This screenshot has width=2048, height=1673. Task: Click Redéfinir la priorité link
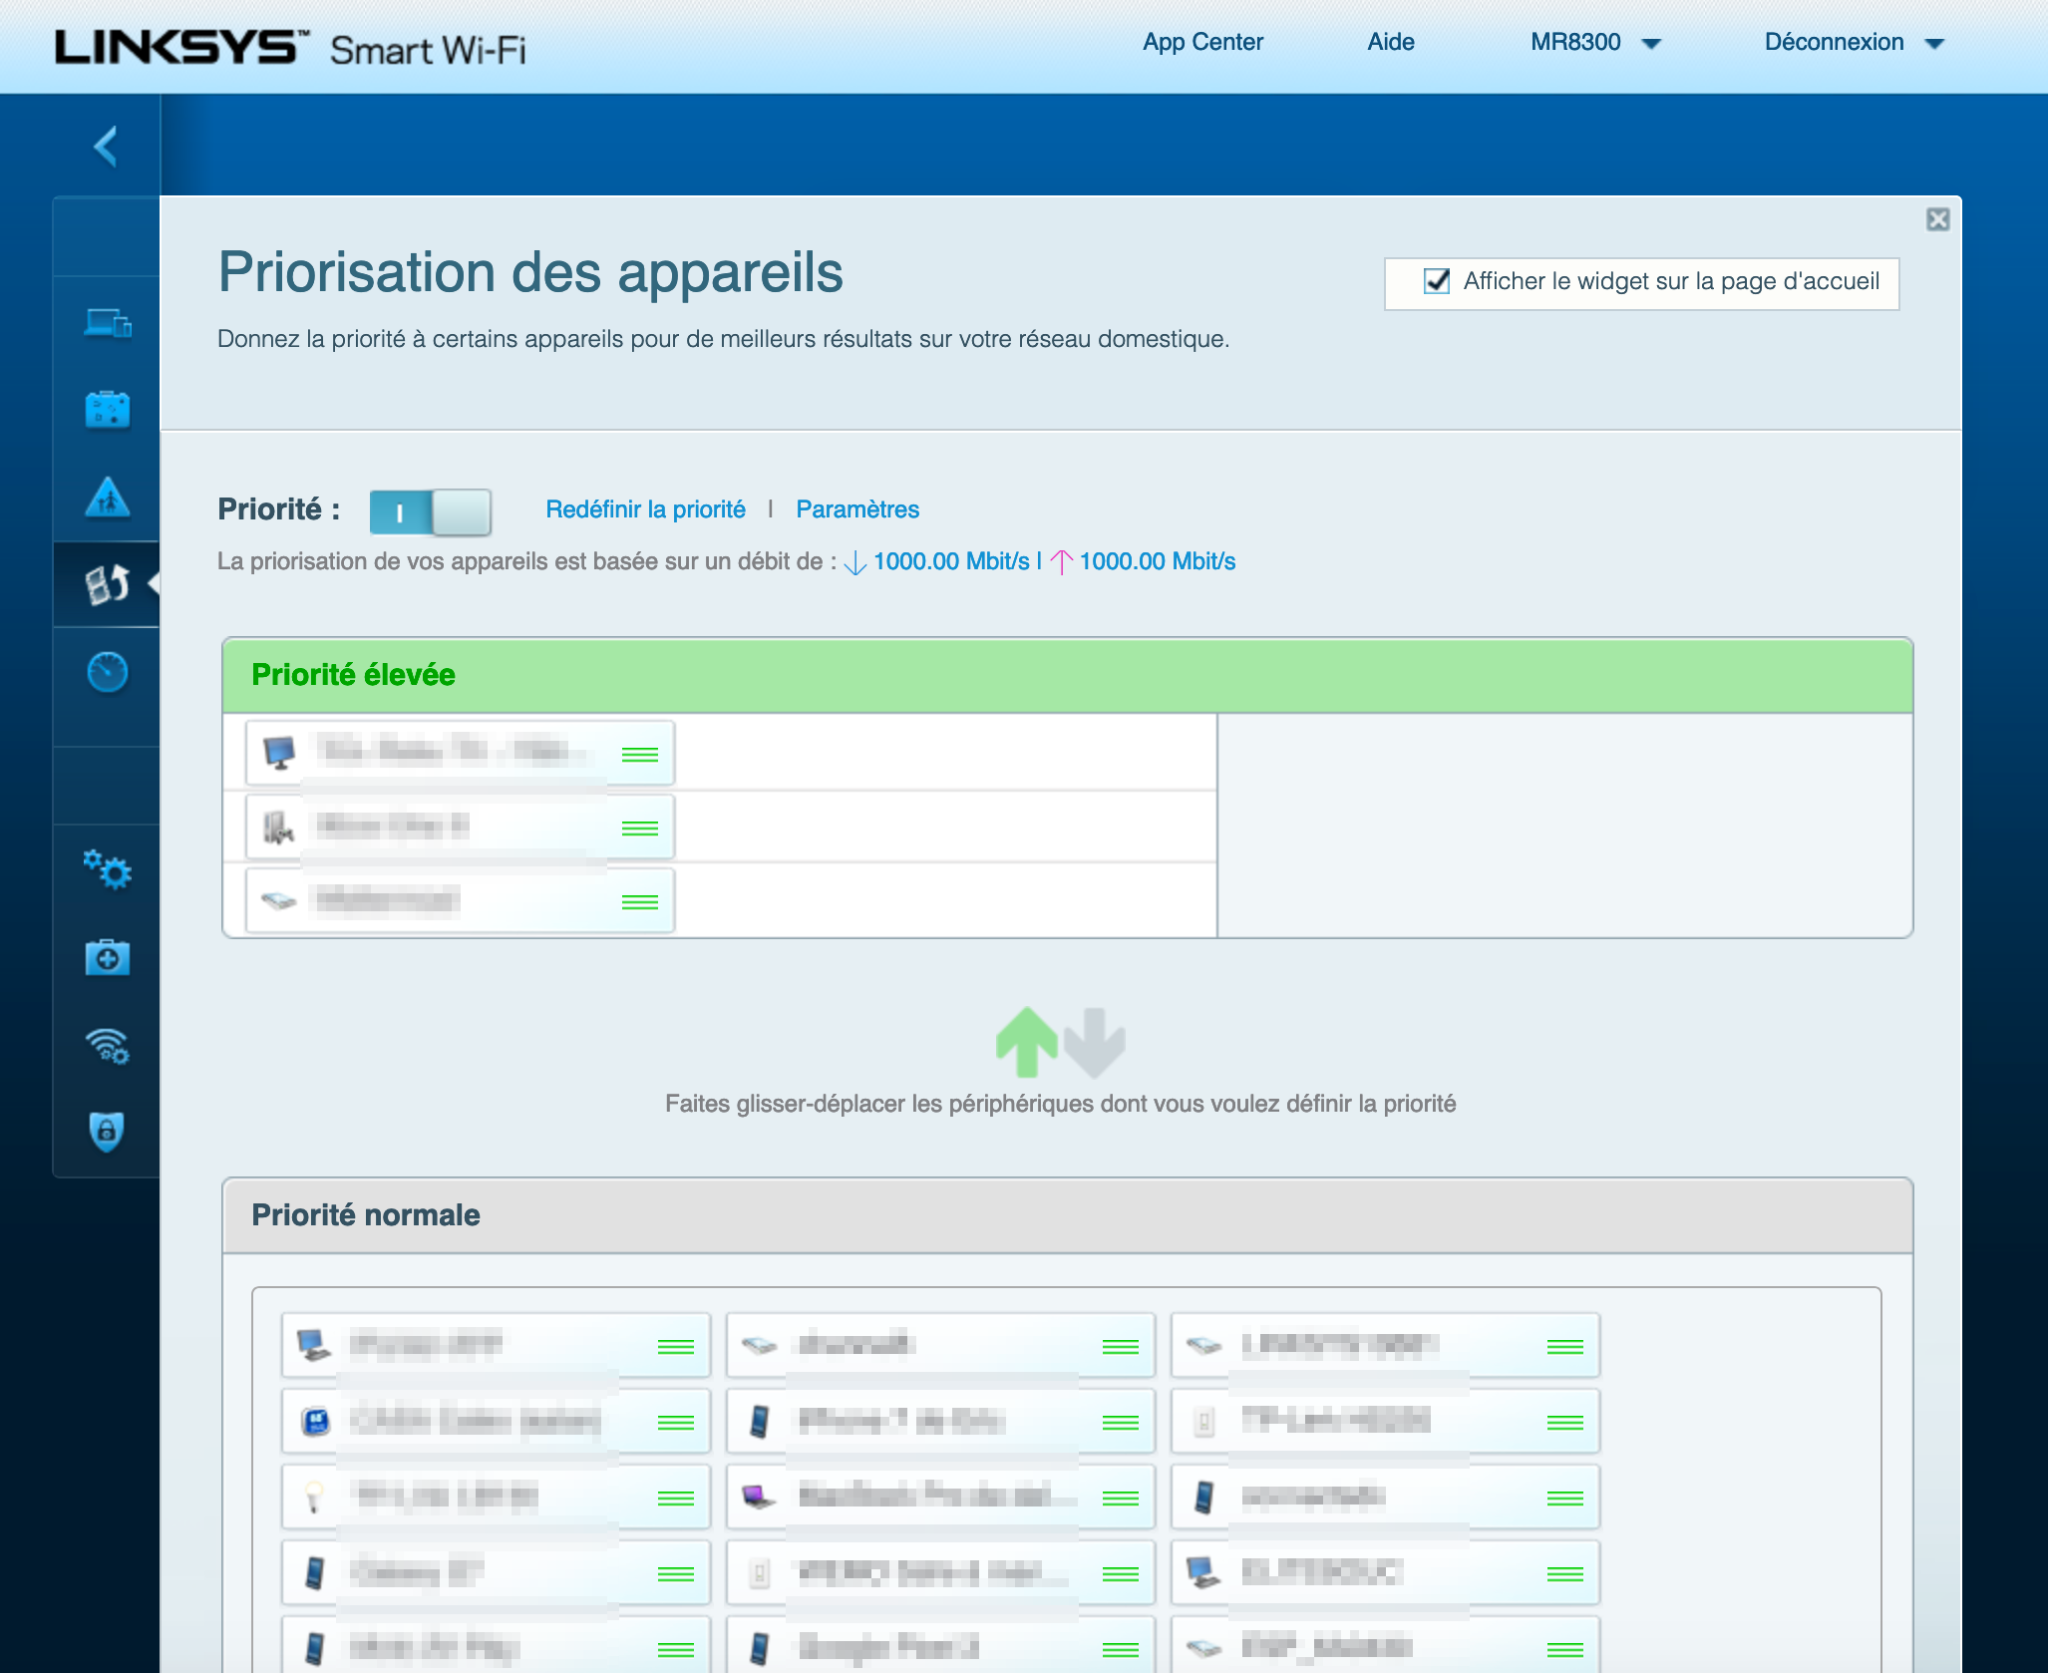pos(645,509)
